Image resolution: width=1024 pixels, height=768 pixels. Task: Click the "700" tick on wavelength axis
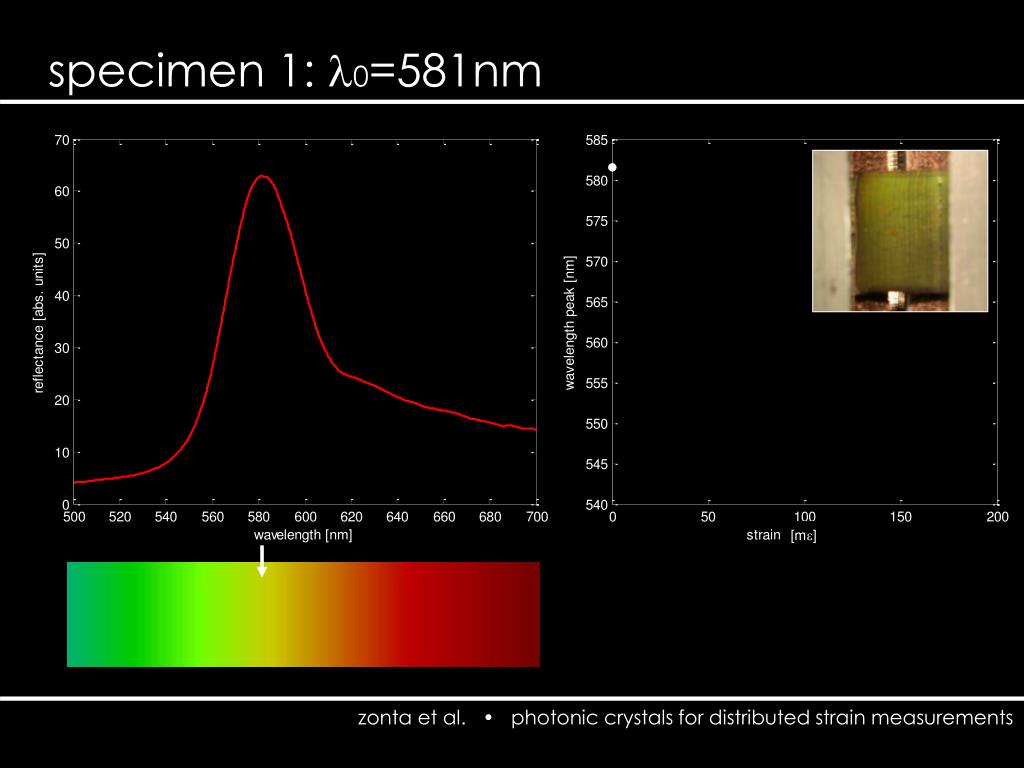click(537, 517)
